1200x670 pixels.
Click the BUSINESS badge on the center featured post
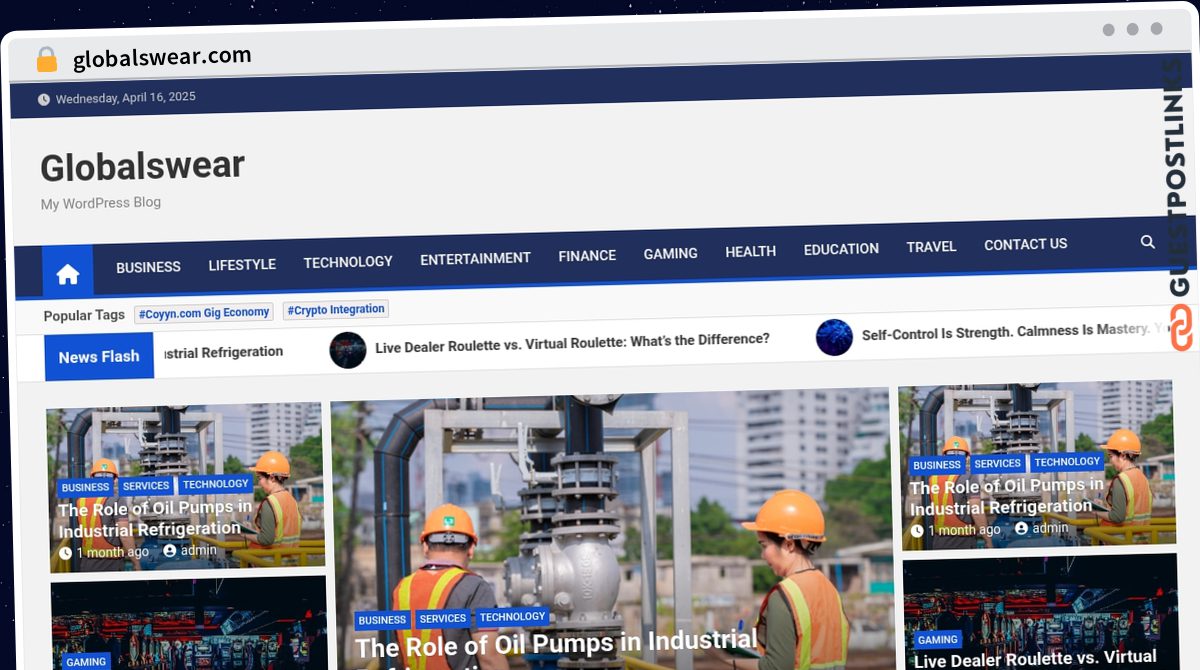pos(382,621)
